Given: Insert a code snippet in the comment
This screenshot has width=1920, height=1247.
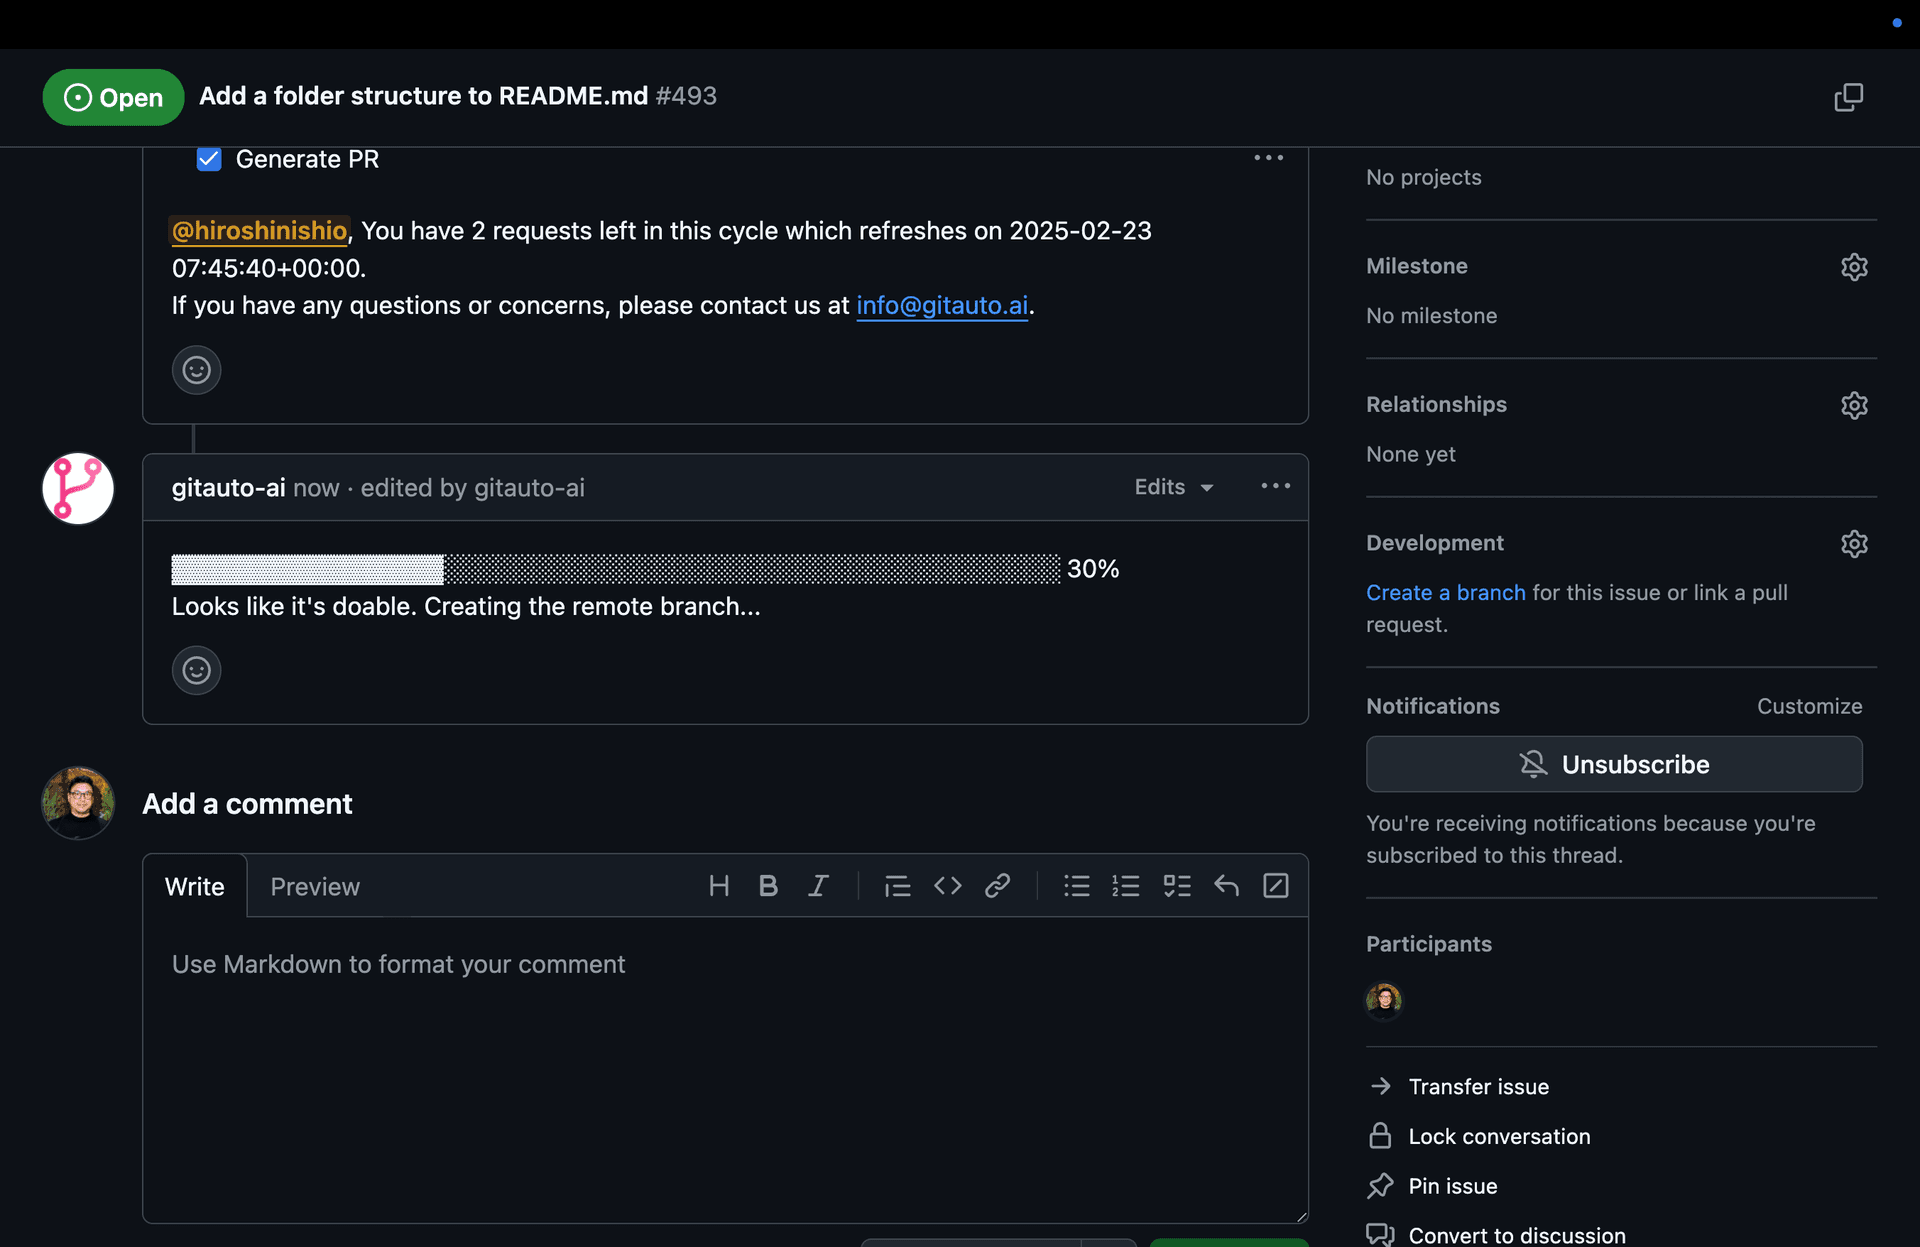Looking at the screenshot, I should click(x=948, y=886).
